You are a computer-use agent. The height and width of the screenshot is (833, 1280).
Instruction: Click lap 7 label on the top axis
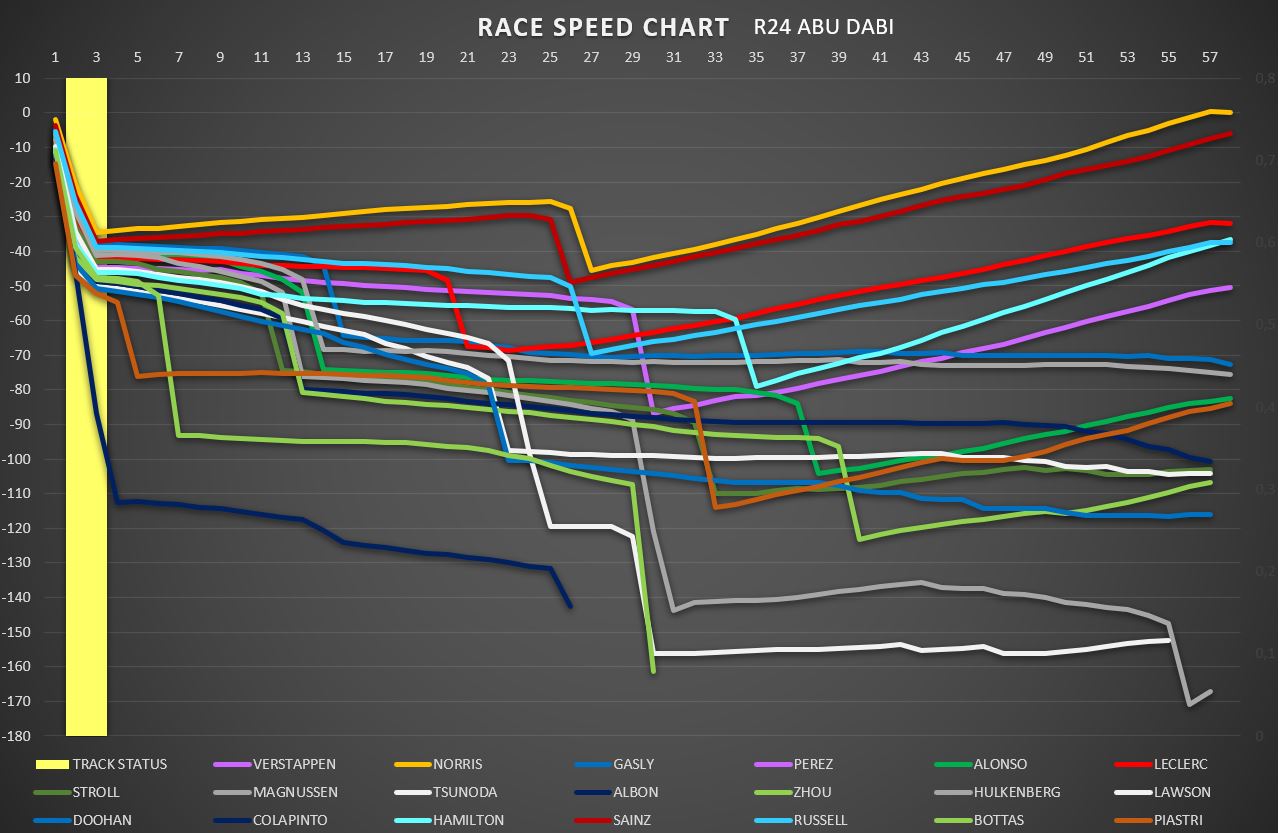pos(179,57)
